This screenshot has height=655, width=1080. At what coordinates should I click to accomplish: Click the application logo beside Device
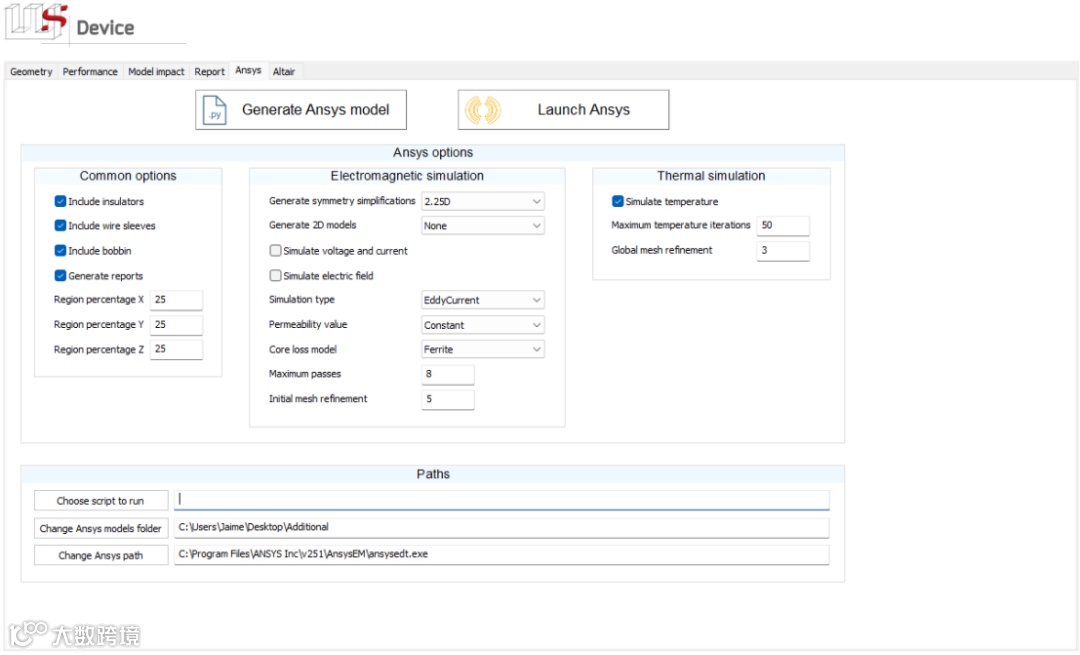[x=37, y=21]
